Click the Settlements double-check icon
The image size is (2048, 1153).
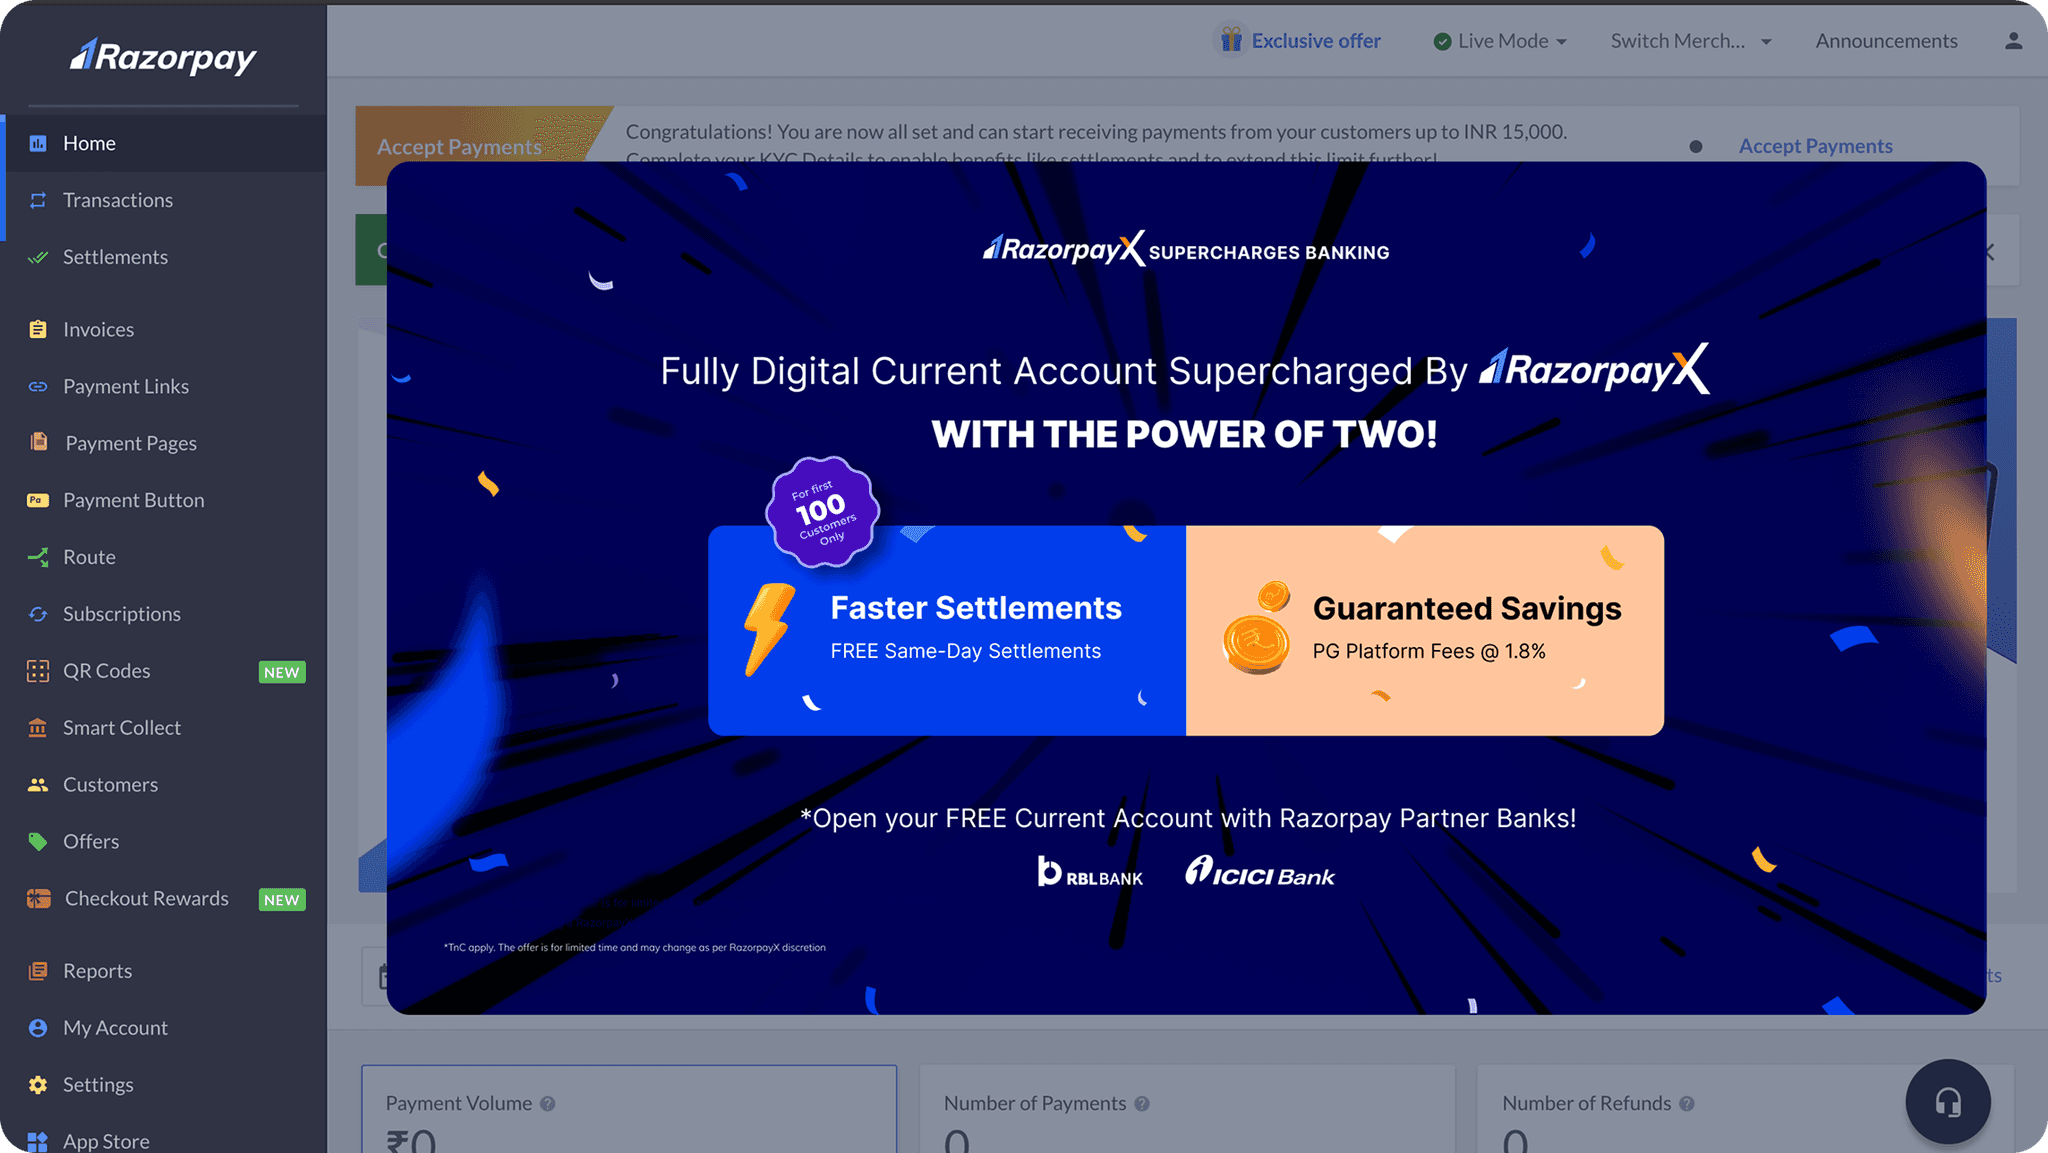[x=38, y=257]
